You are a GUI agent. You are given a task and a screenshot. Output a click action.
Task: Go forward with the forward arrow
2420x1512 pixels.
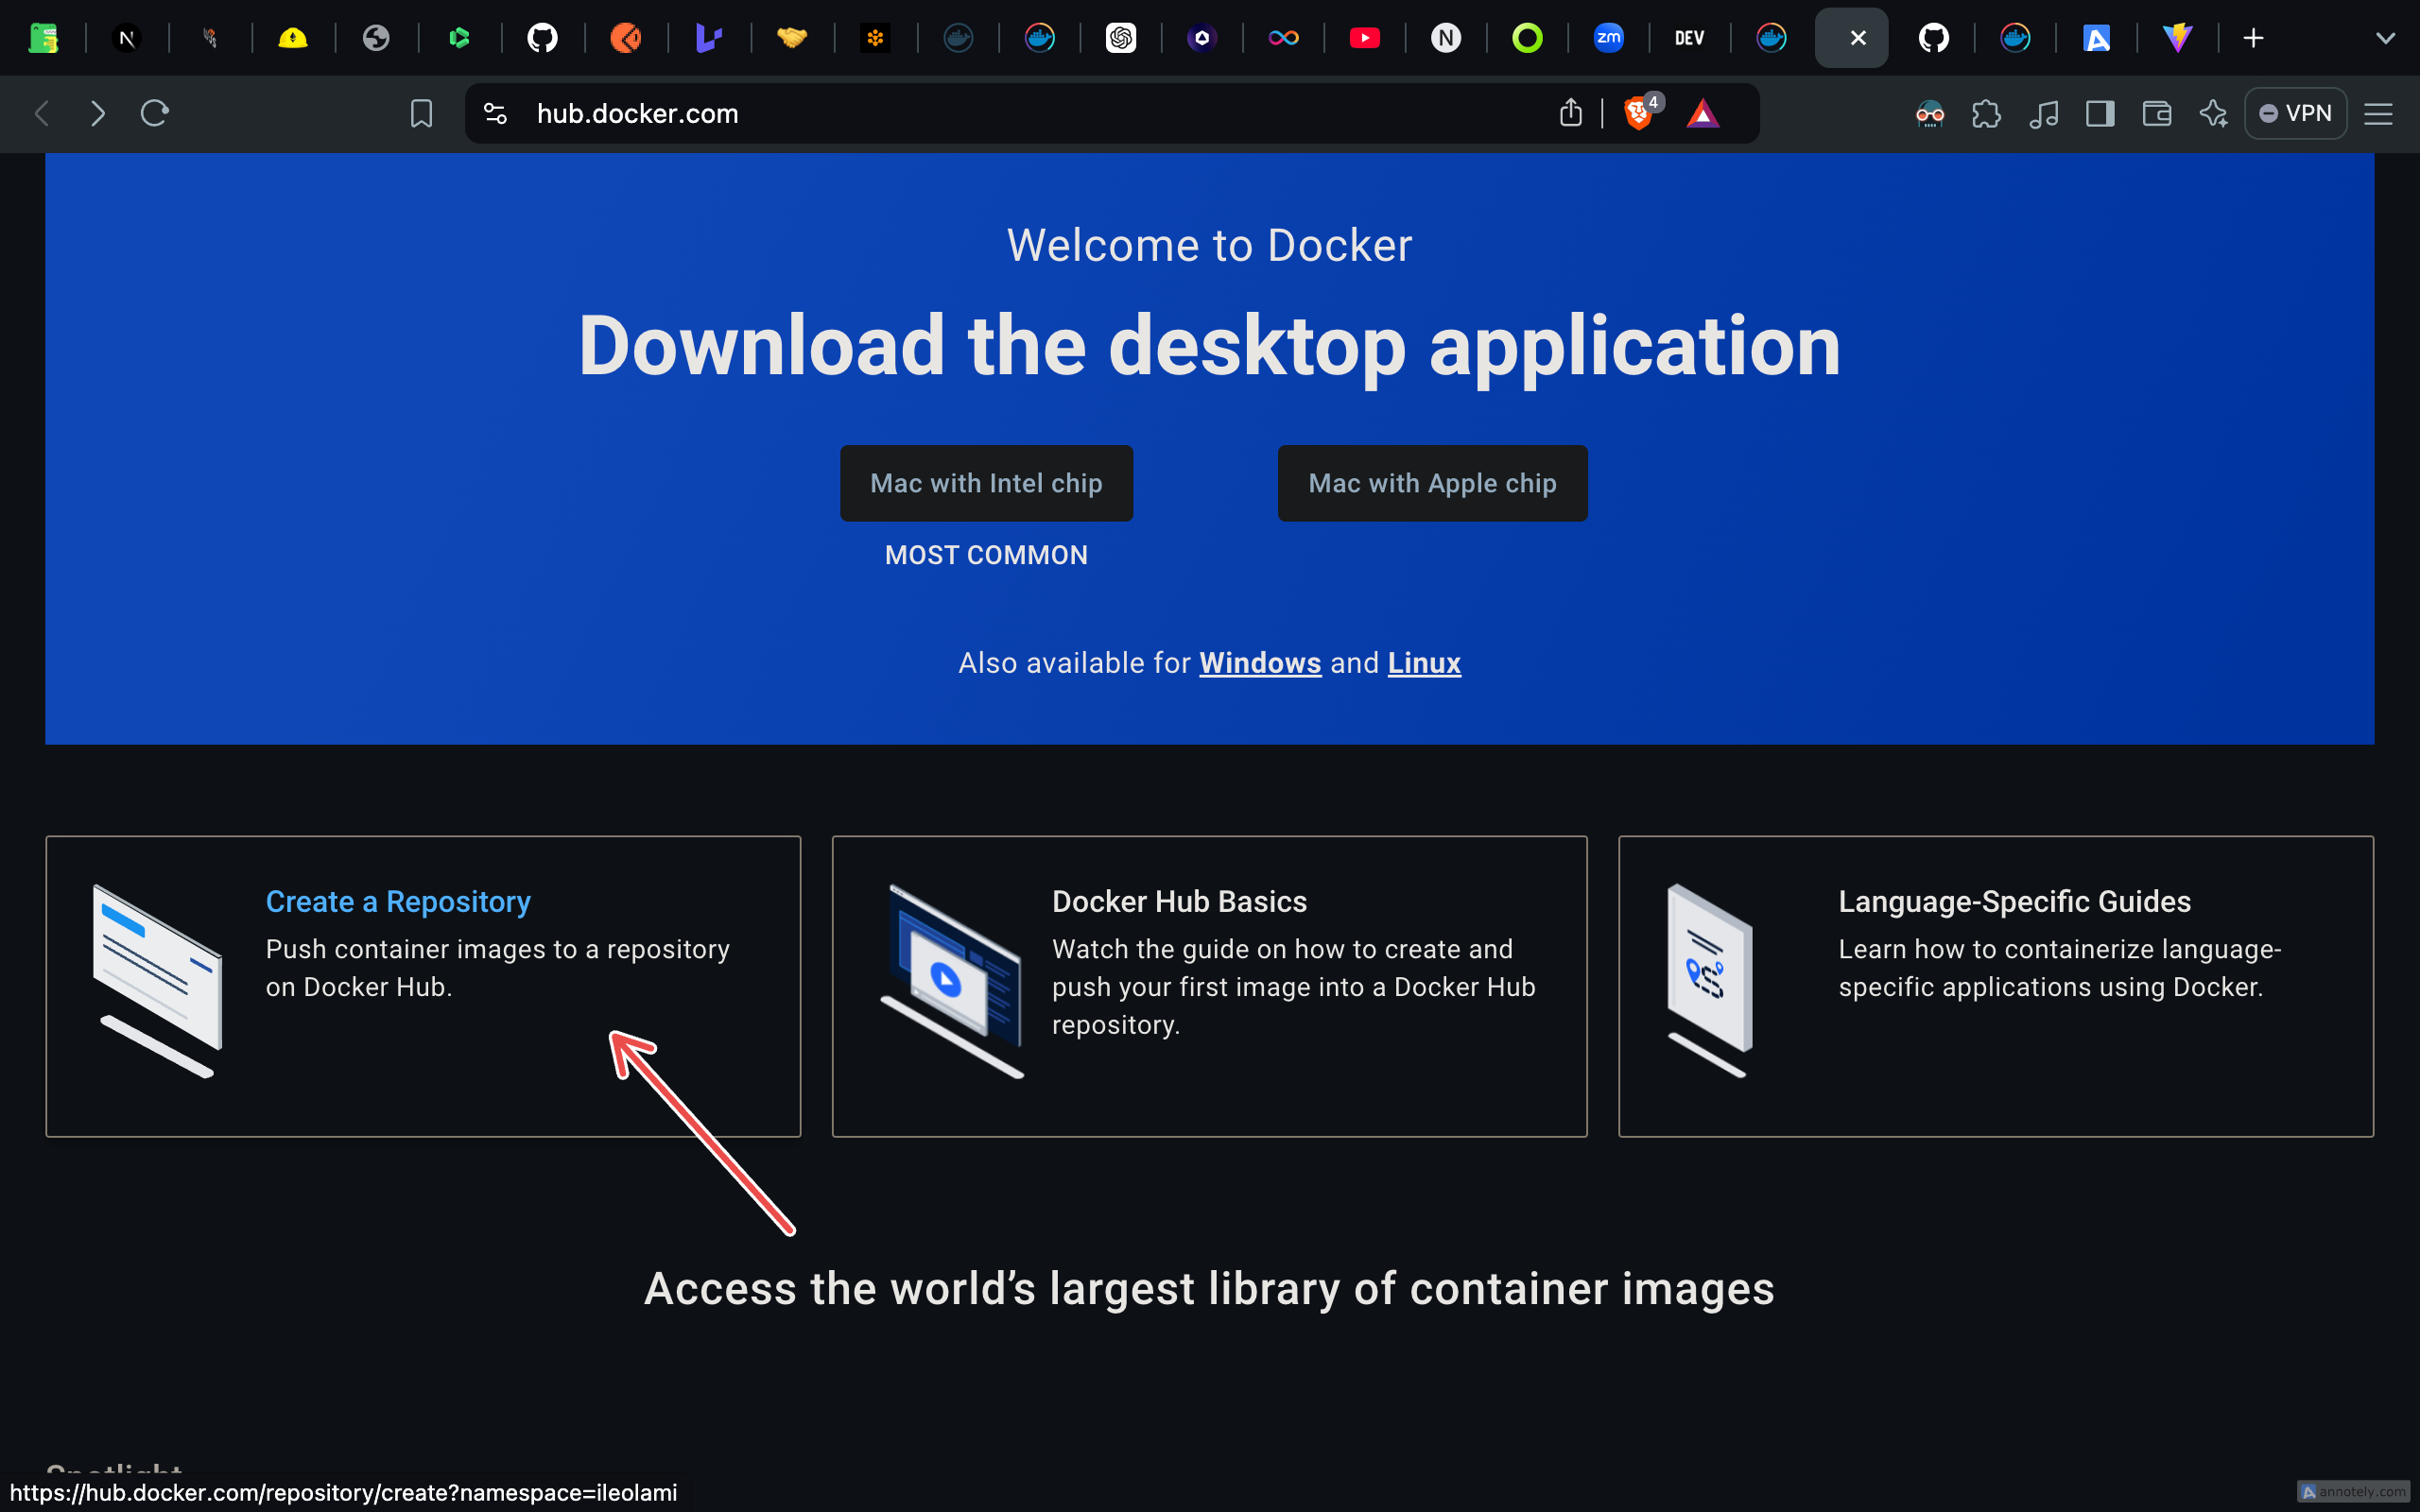(x=97, y=113)
